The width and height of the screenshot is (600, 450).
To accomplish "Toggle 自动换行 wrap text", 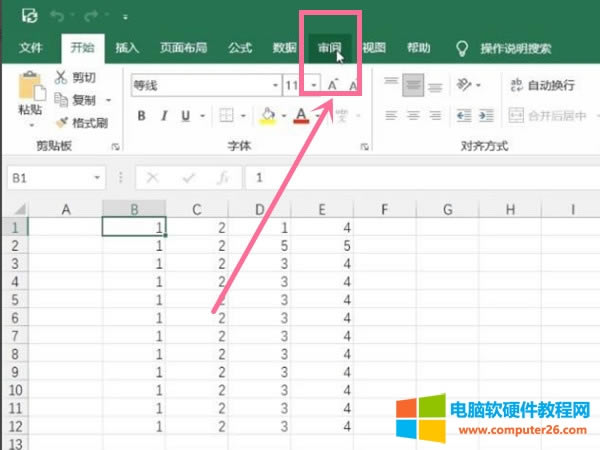I will click(543, 85).
